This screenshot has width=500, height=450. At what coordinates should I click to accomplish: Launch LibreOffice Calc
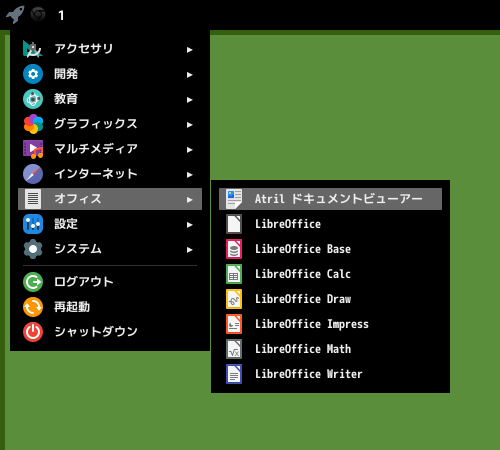click(330, 274)
